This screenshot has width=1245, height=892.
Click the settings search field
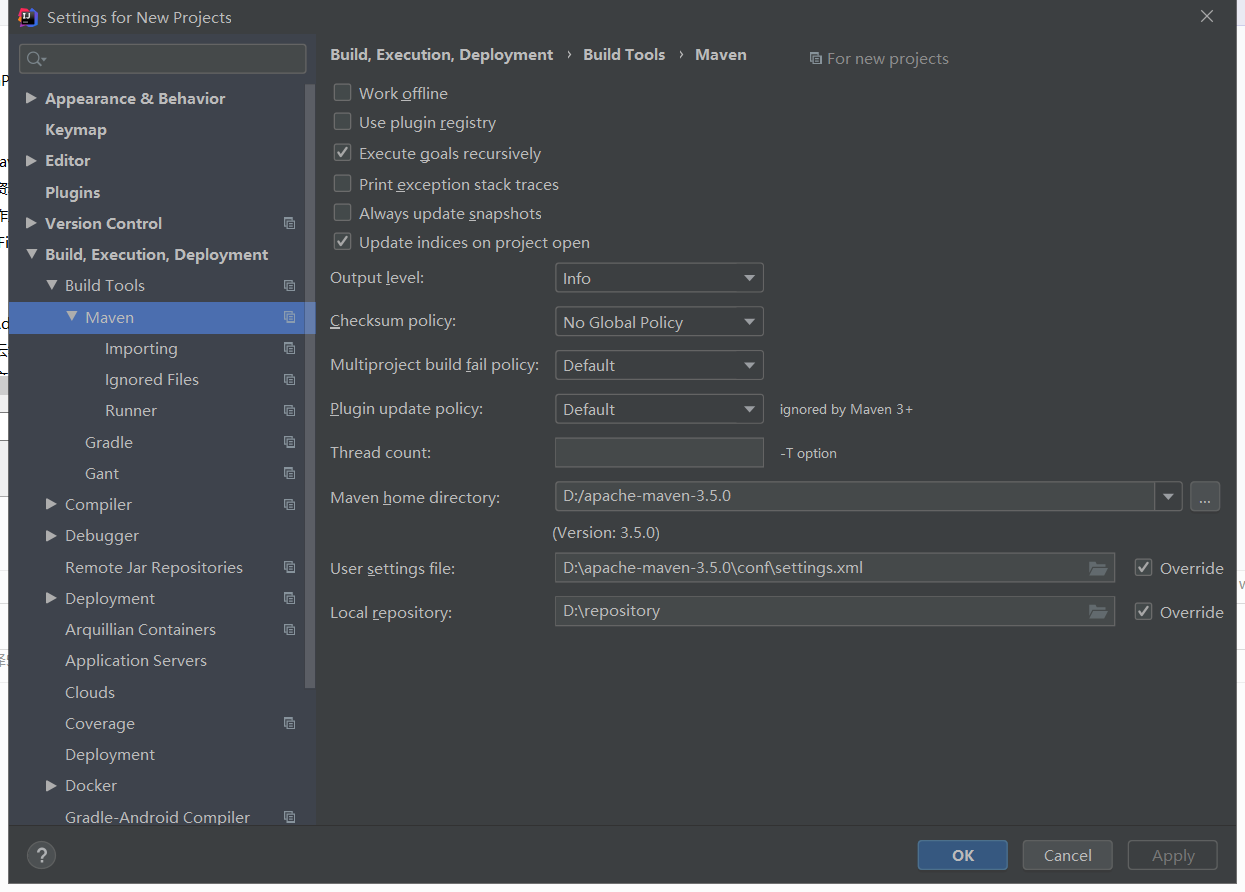(163, 59)
